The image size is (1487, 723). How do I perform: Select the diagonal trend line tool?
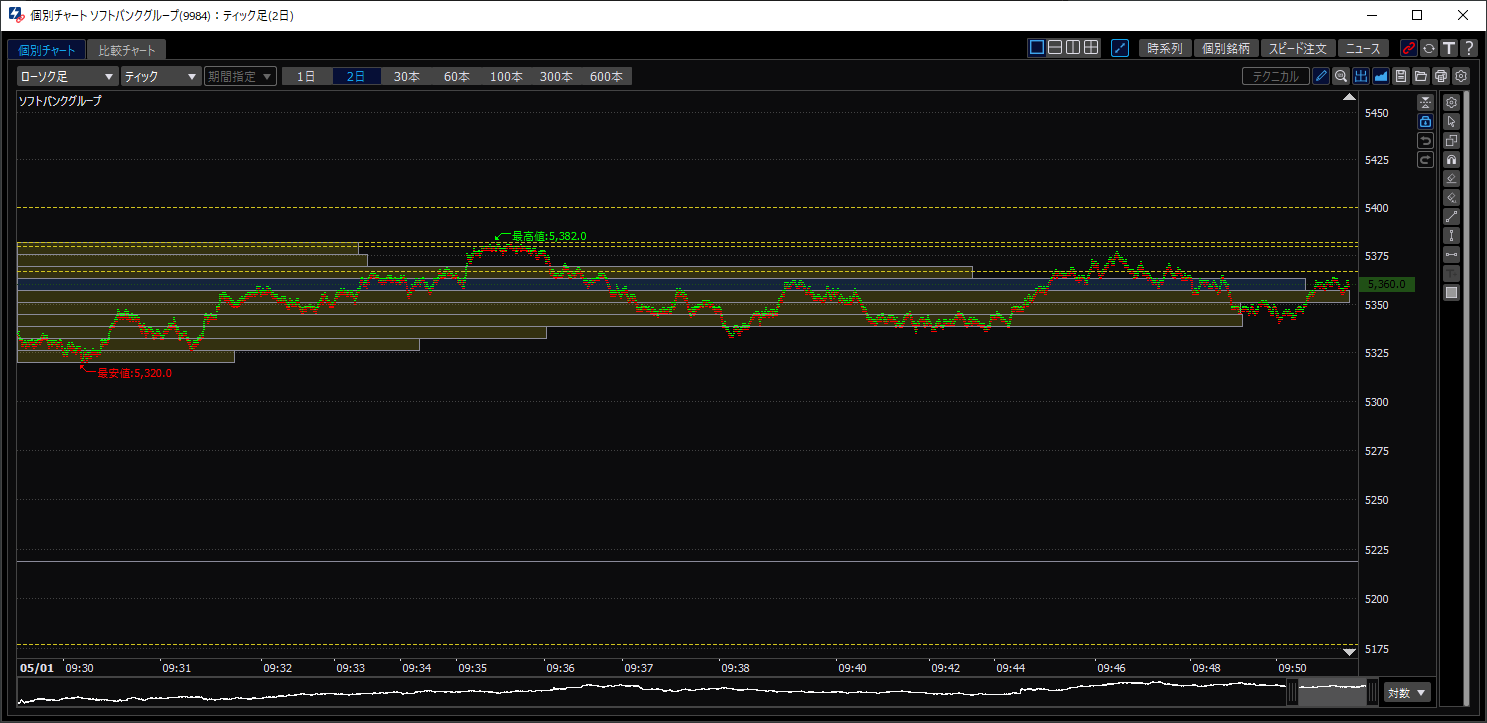[1452, 216]
